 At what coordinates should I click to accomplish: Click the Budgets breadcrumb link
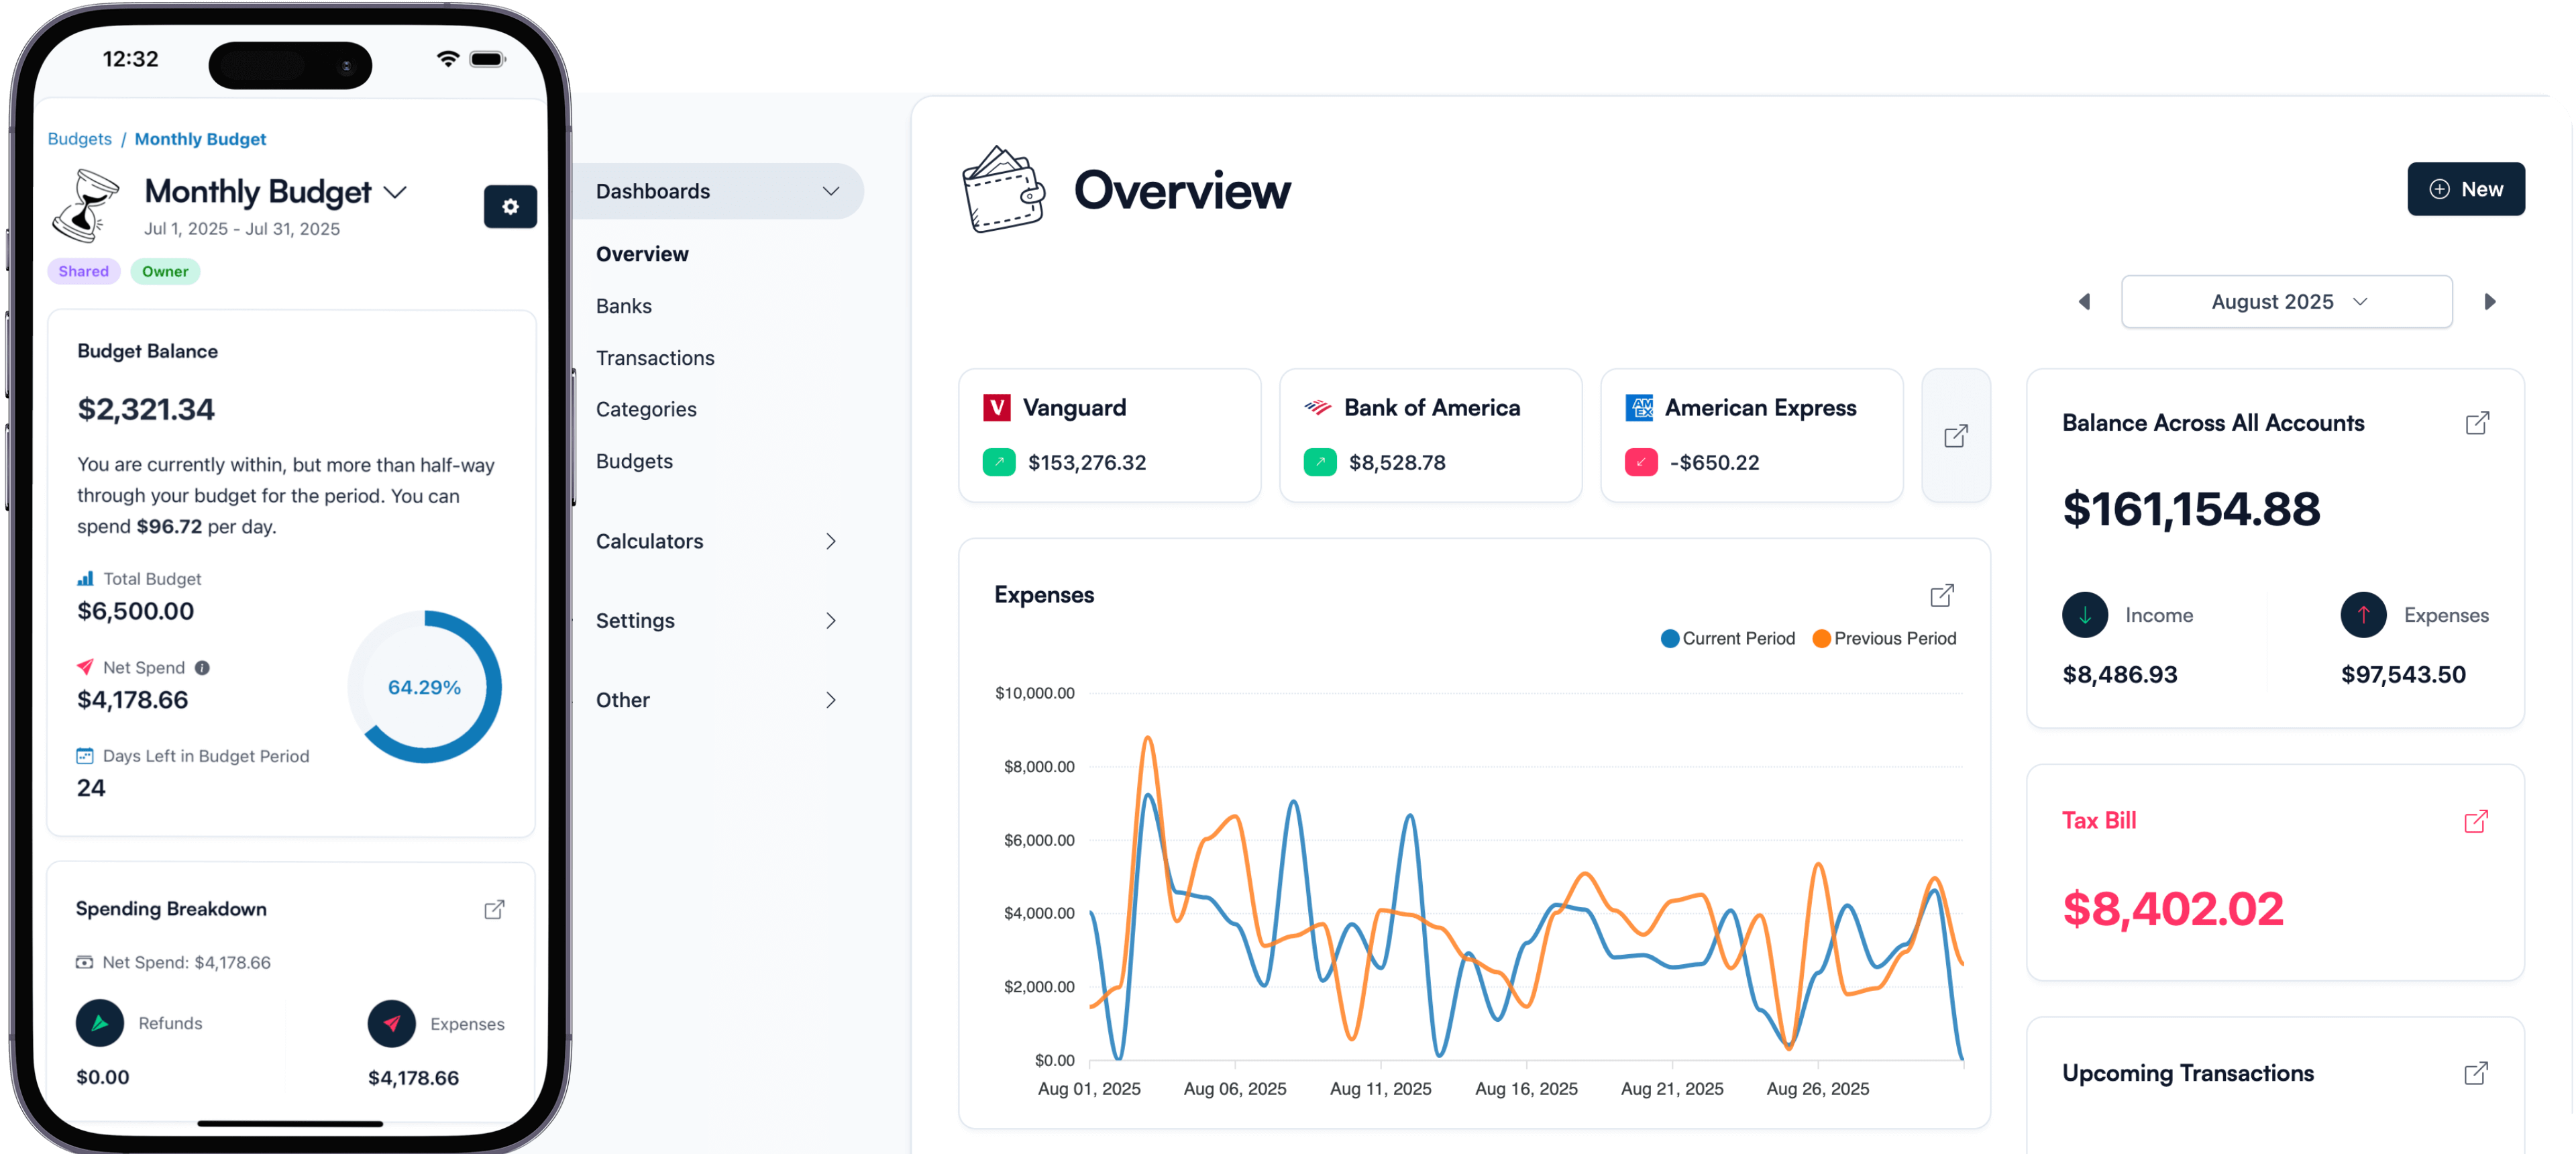(x=79, y=139)
